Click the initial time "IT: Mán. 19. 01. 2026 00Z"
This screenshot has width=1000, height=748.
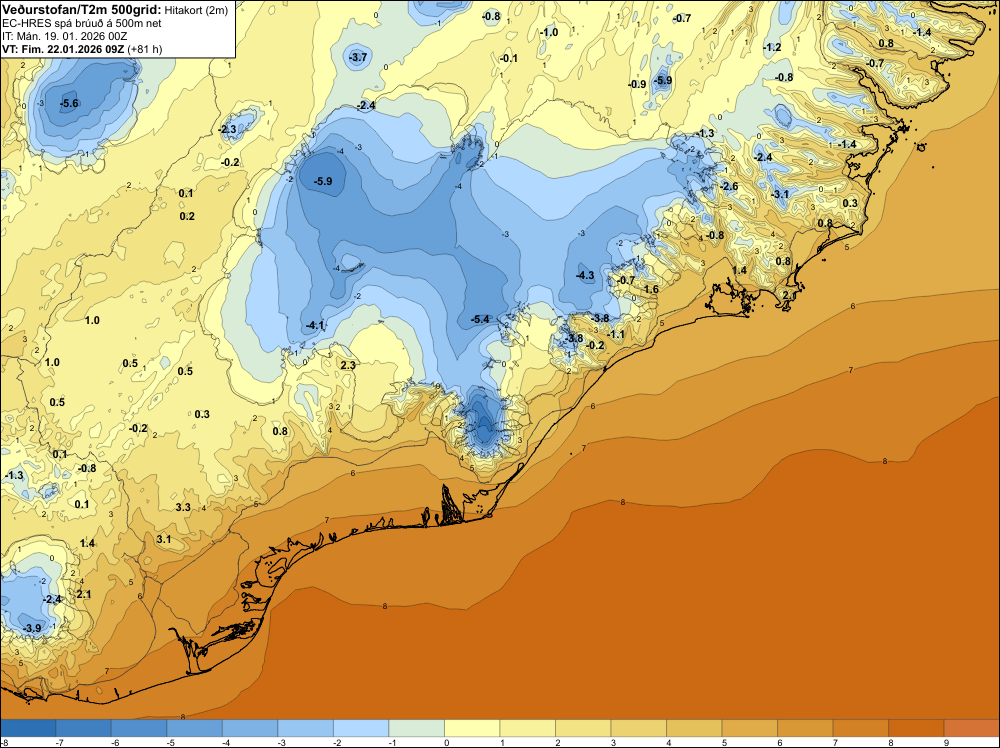(x=64, y=36)
